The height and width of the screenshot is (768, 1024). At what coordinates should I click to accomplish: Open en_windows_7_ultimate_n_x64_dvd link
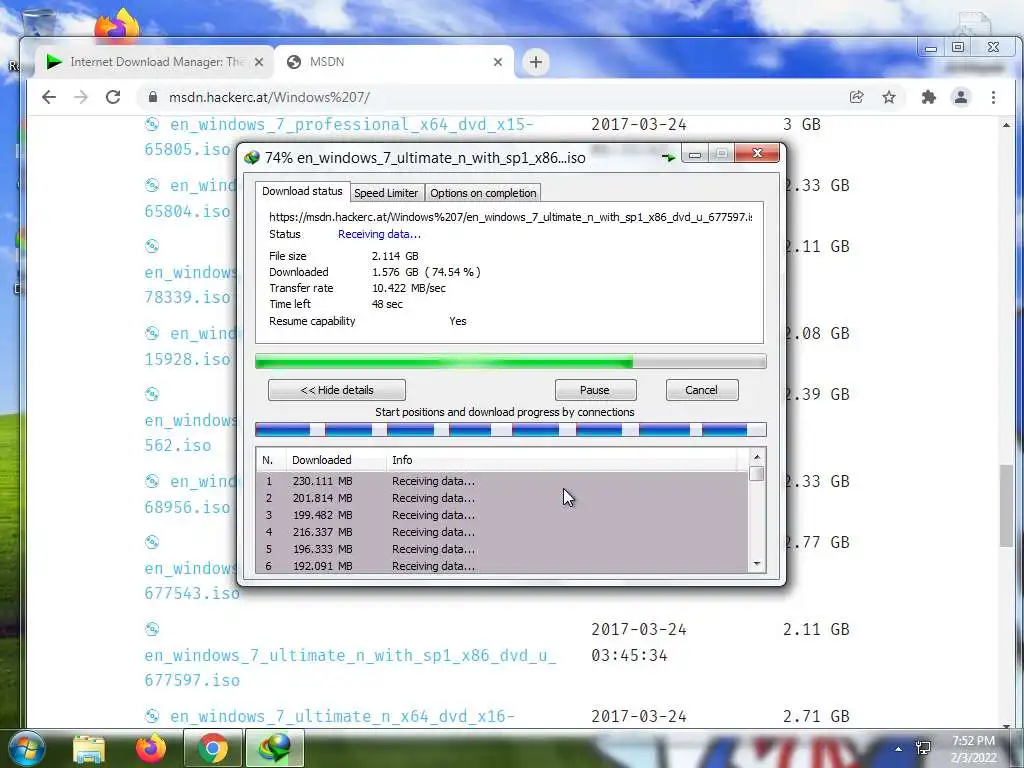(342, 716)
